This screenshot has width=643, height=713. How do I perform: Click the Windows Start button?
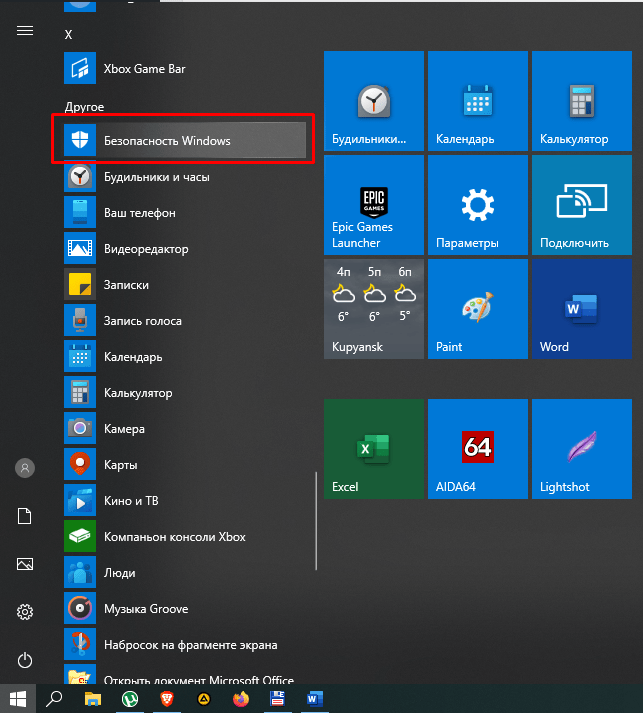(x=18, y=698)
